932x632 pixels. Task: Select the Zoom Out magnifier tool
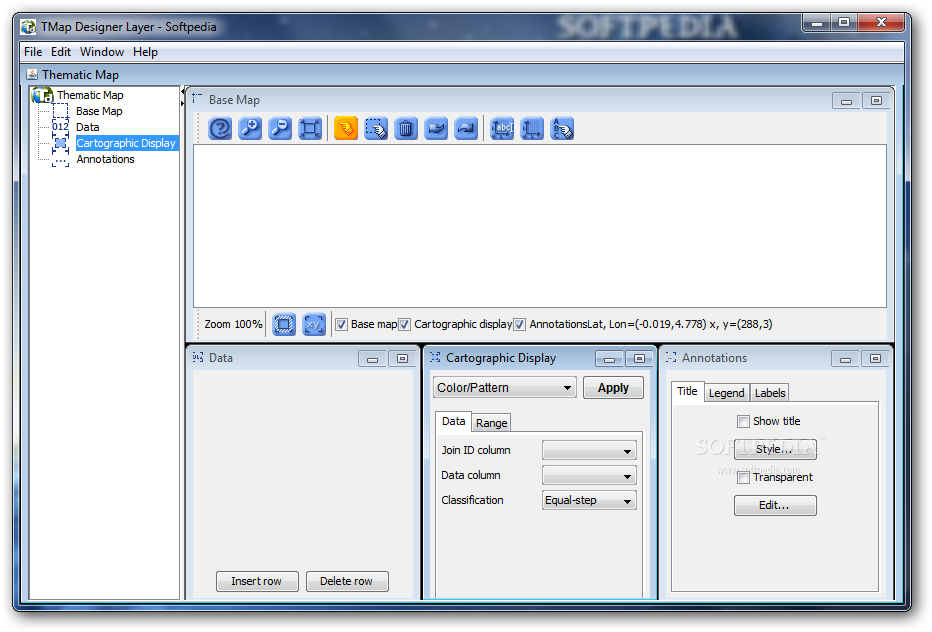[280, 128]
